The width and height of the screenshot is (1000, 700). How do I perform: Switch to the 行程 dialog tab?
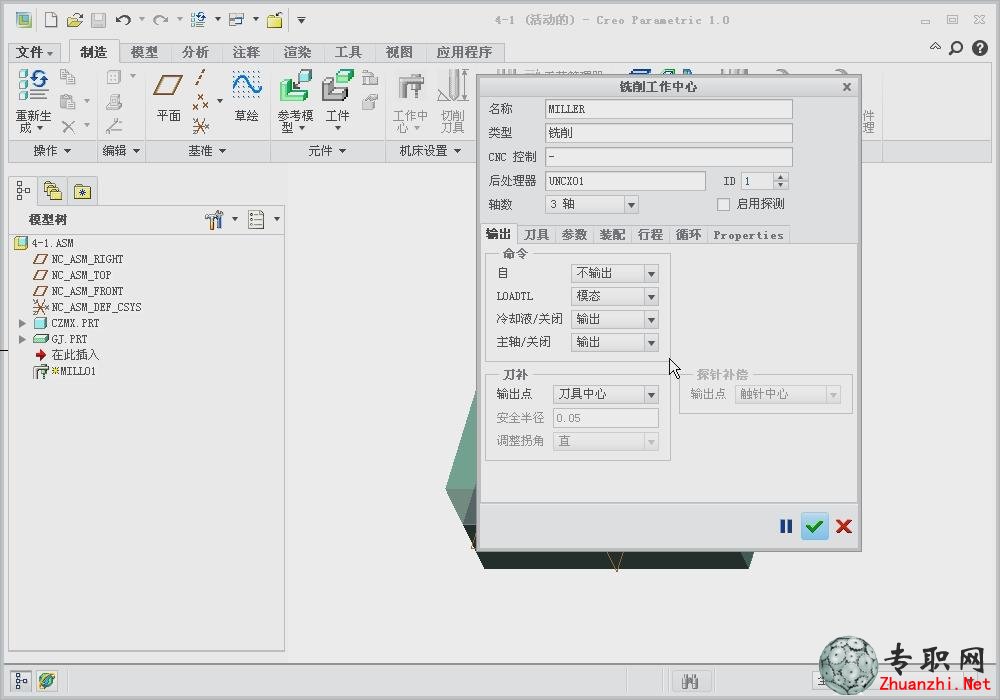(650, 235)
